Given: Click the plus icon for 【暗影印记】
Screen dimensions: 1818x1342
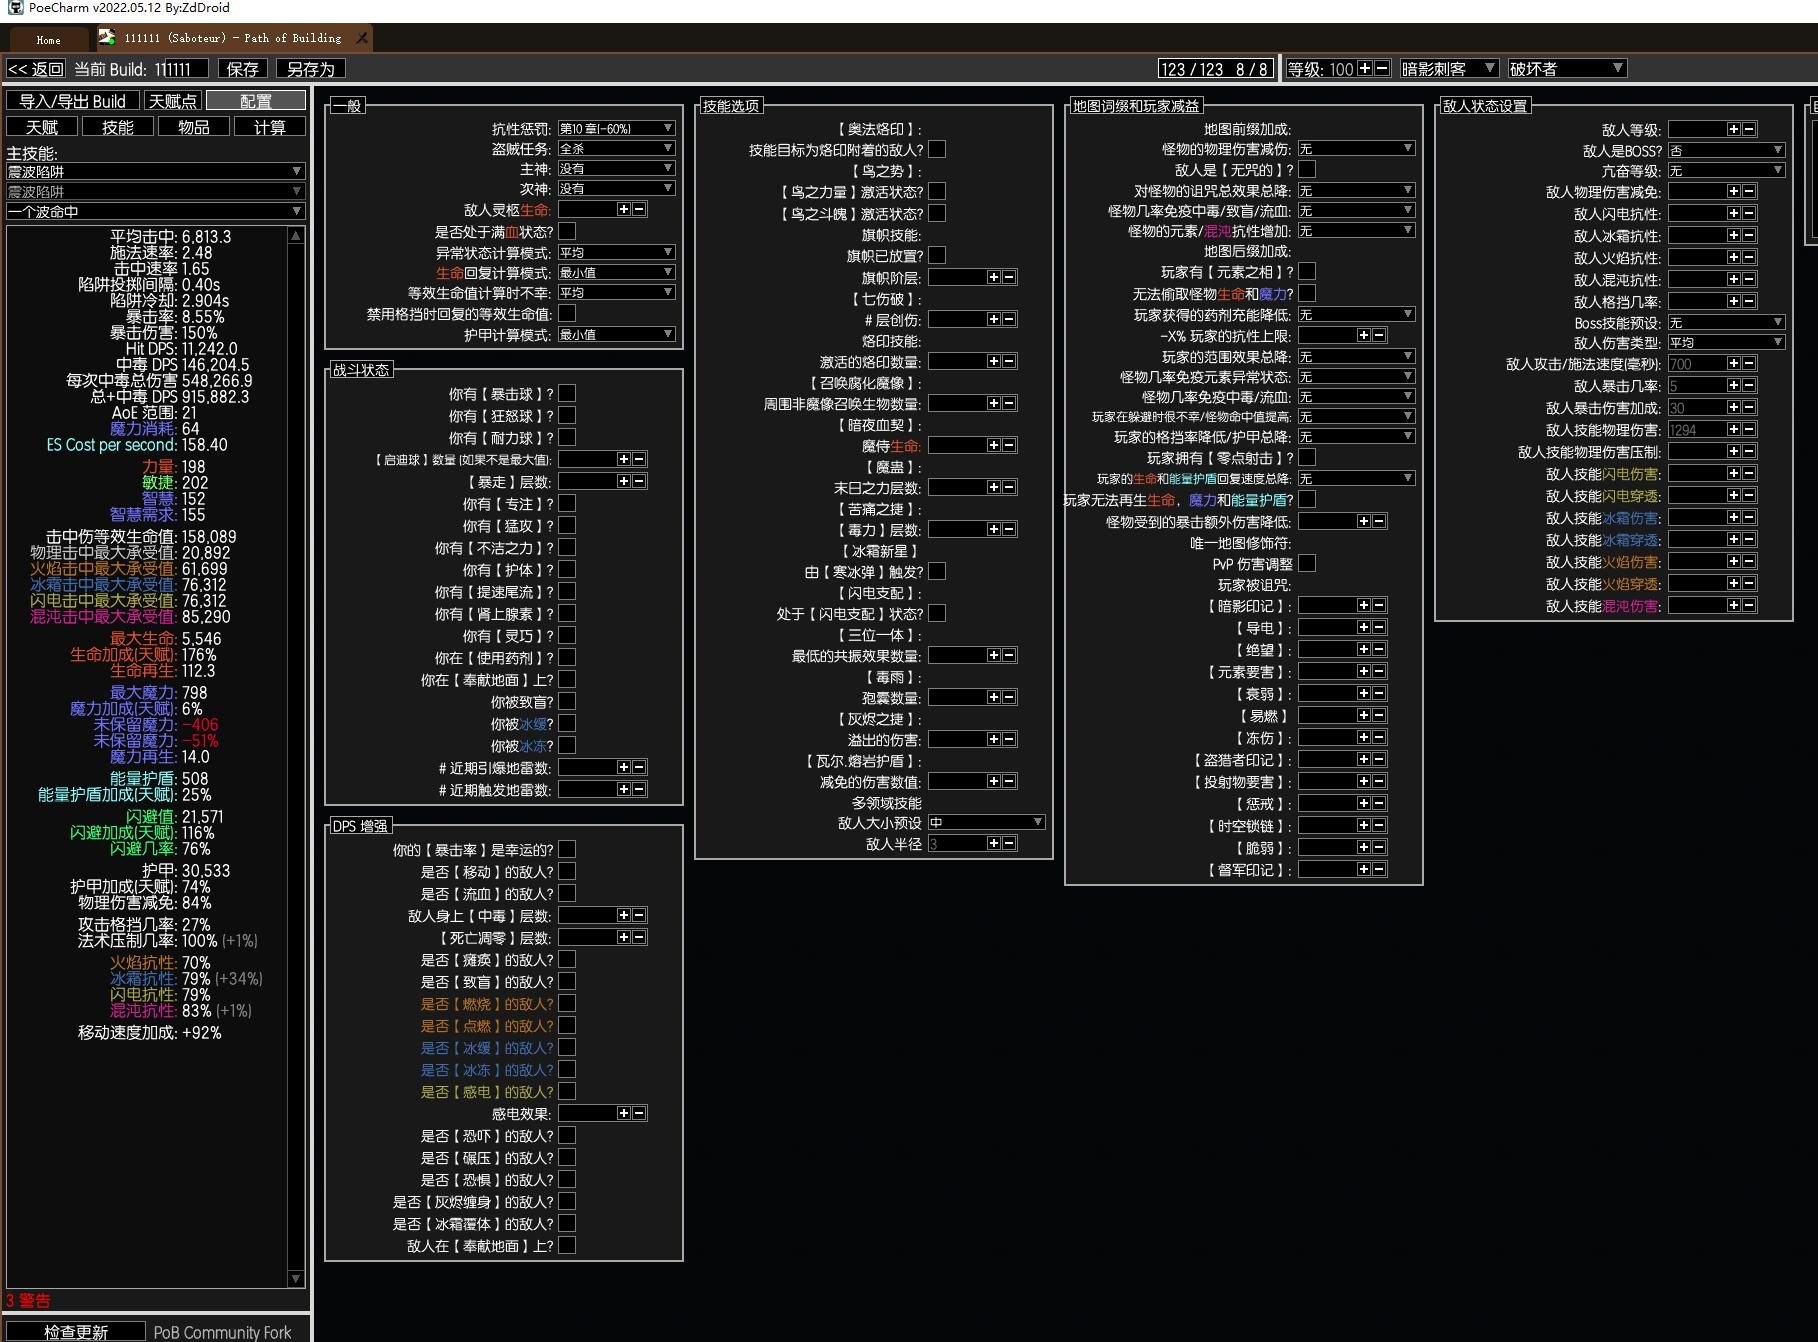Looking at the screenshot, I should (x=1363, y=605).
